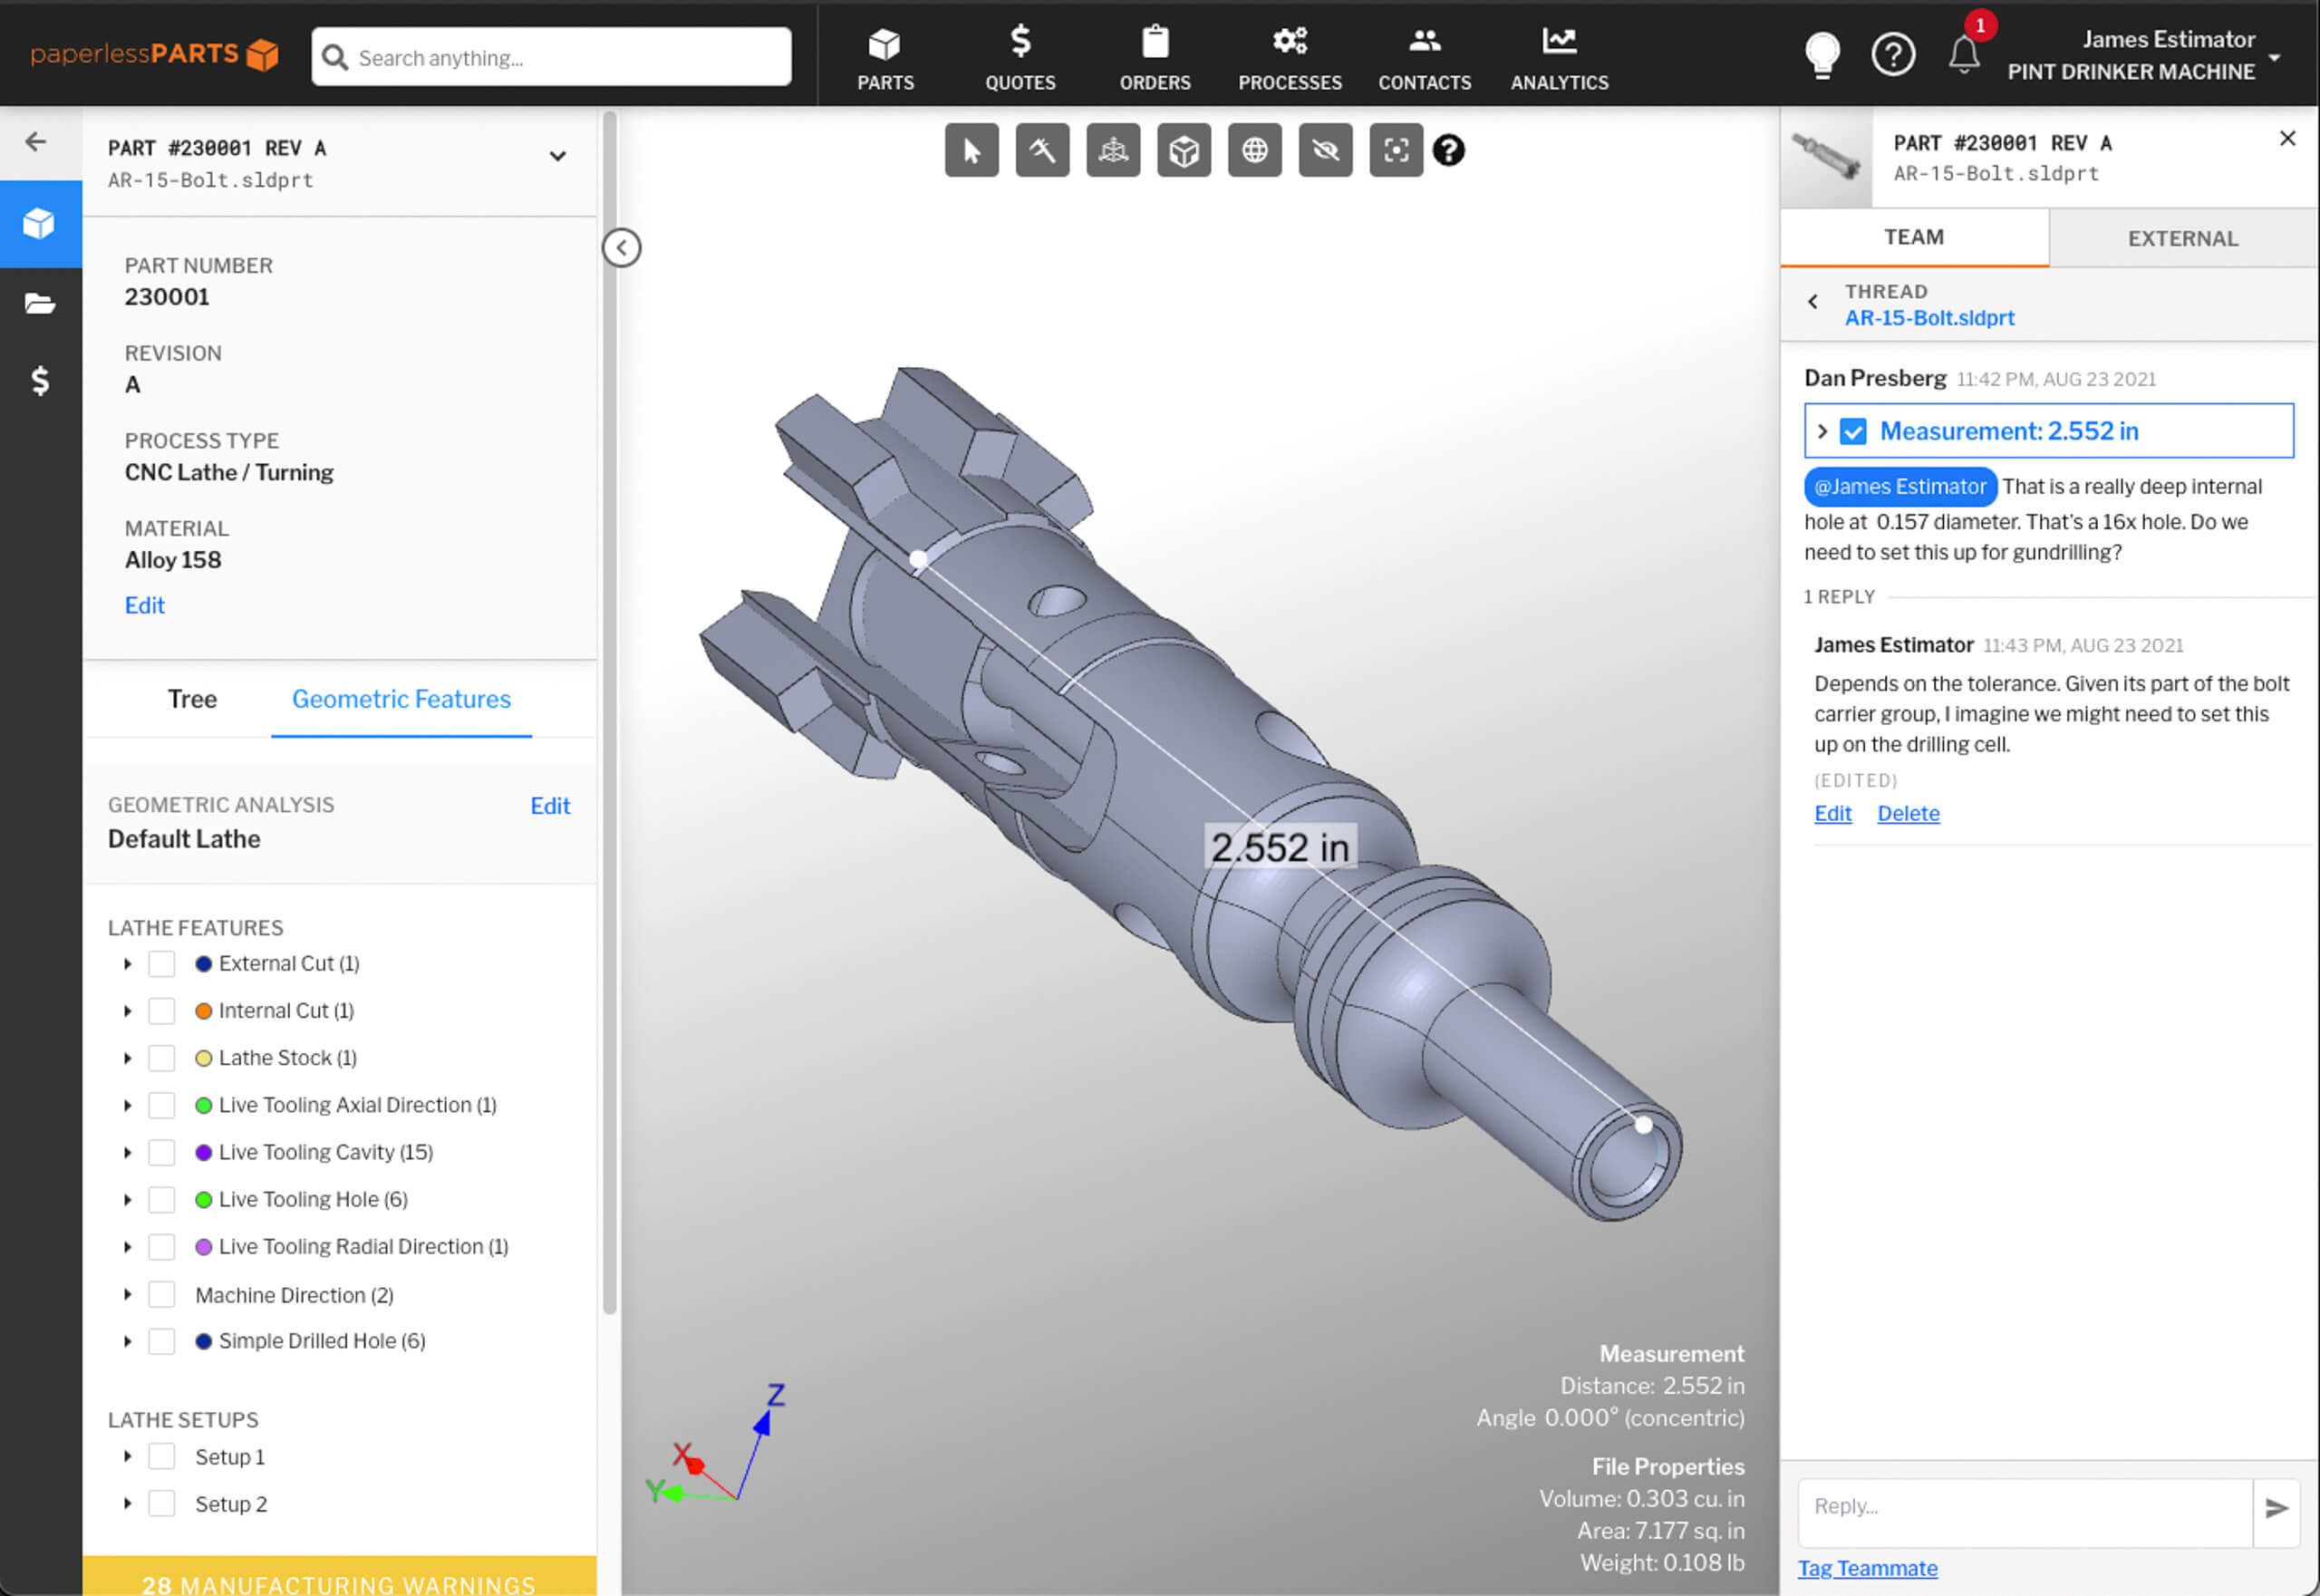Open the Parts section in top navigation

click(885, 58)
